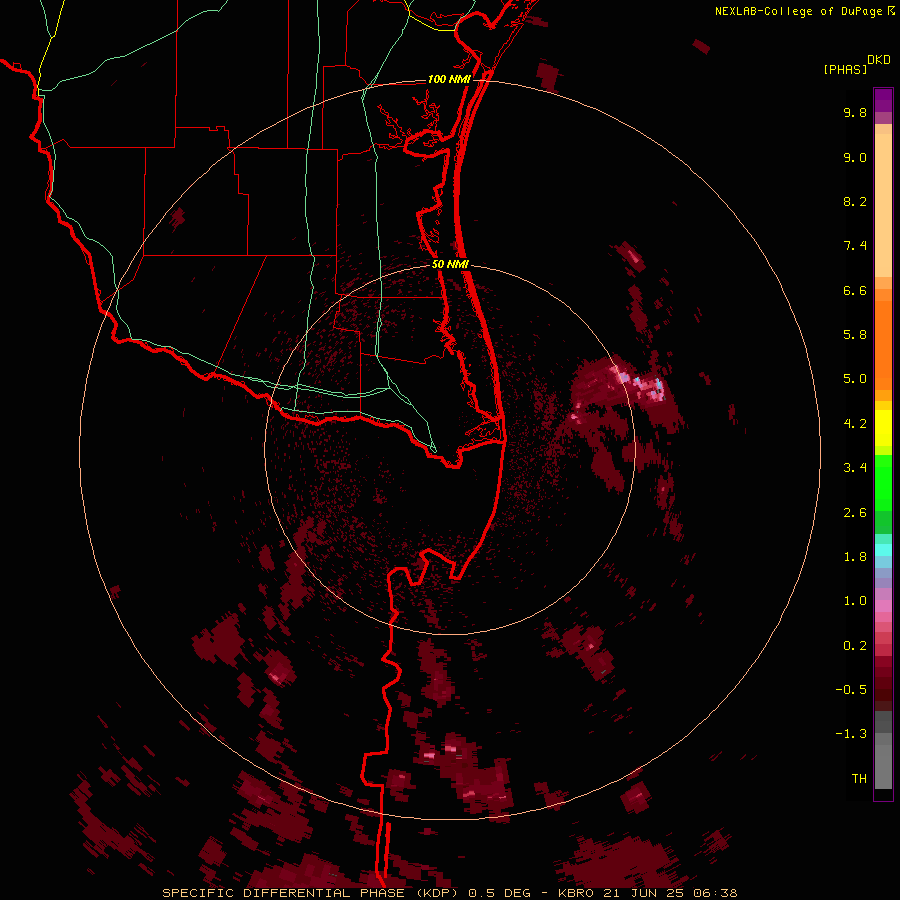Click the 1.8 scale label
The image size is (900, 900).
(855, 557)
